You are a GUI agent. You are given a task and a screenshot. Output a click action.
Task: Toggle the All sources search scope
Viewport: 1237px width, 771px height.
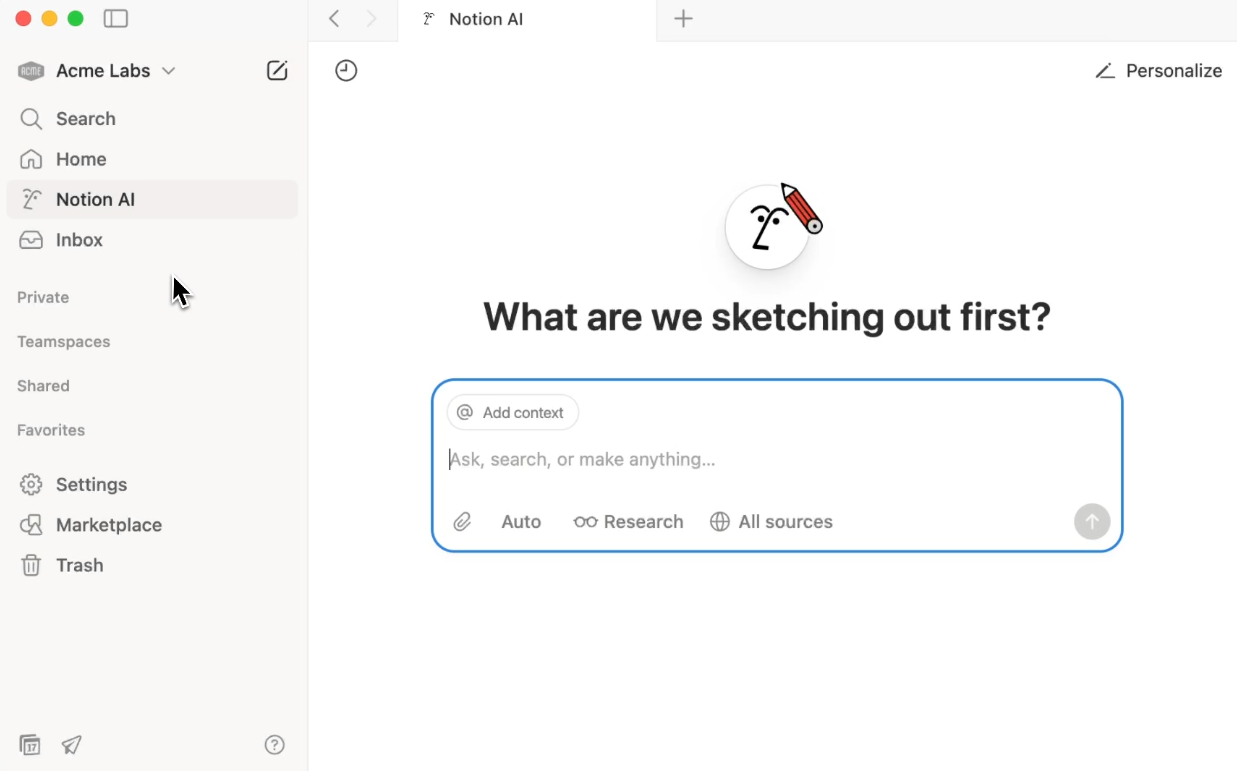point(771,521)
